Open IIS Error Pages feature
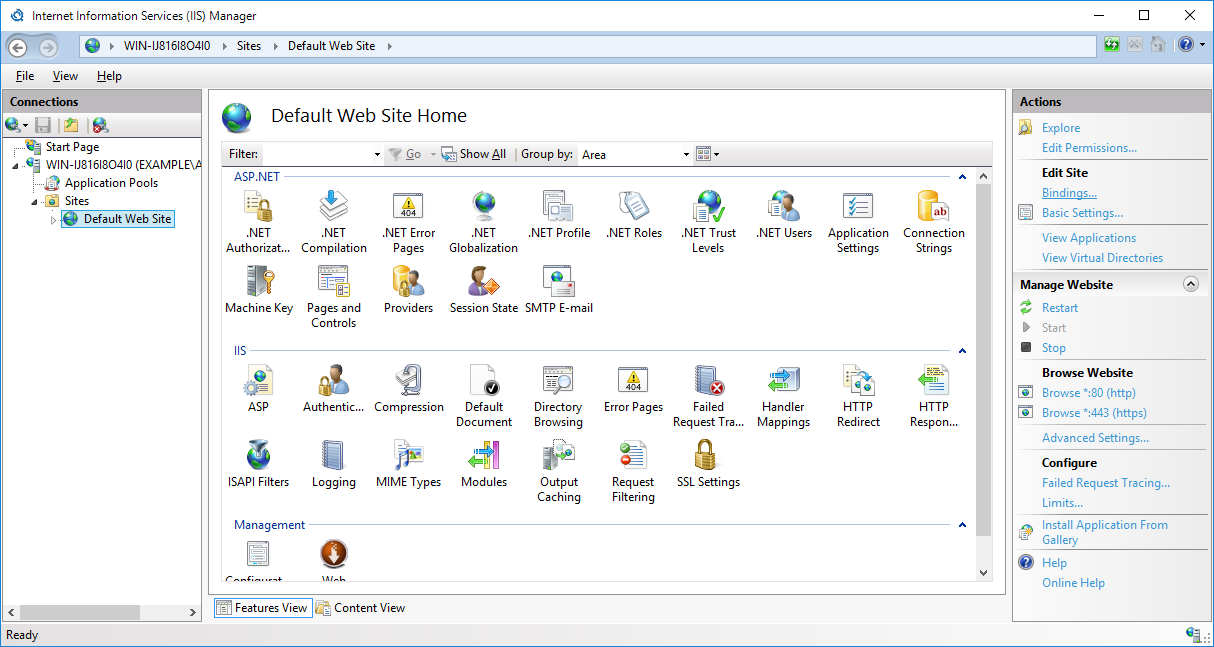The width and height of the screenshot is (1214, 647). 634,389
